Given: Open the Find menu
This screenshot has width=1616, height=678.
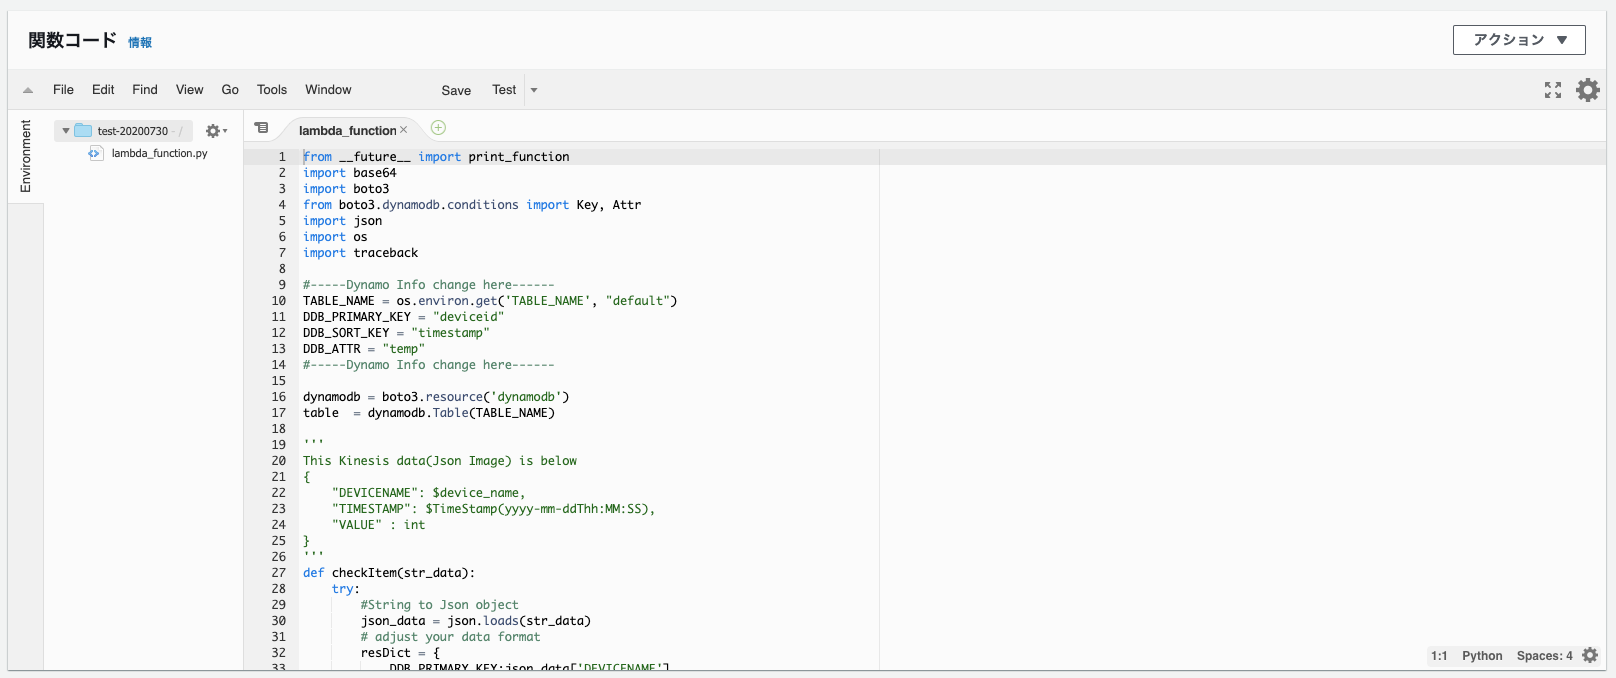Looking at the screenshot, I should pyautogui.click(x=145, y=90).
